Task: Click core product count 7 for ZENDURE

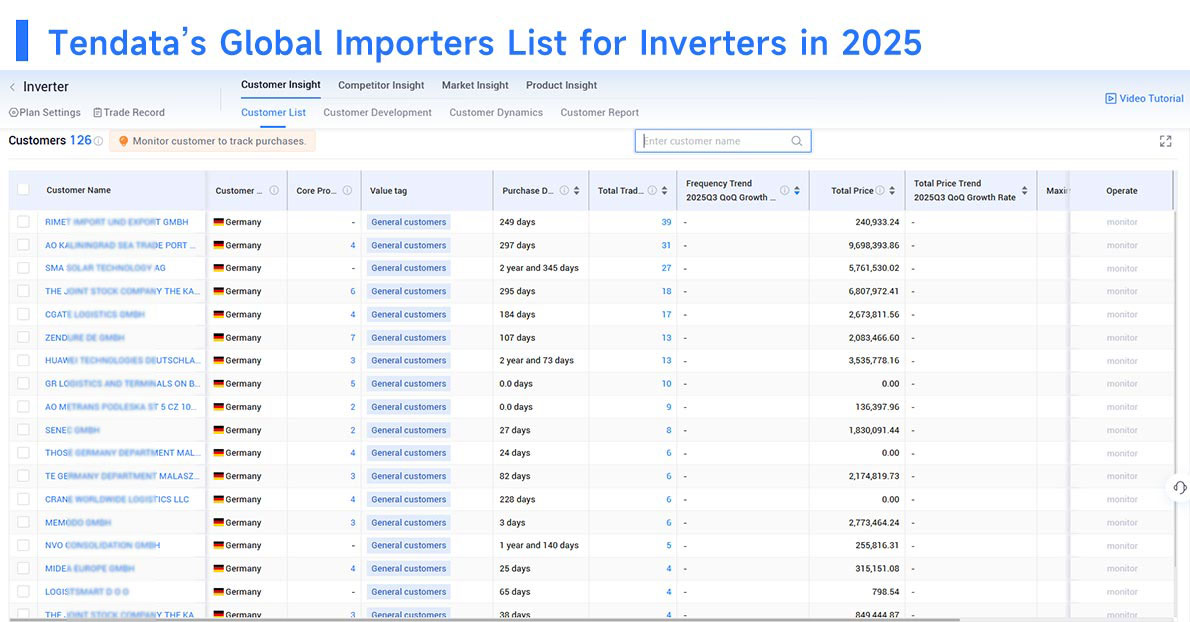Action: 353,338
